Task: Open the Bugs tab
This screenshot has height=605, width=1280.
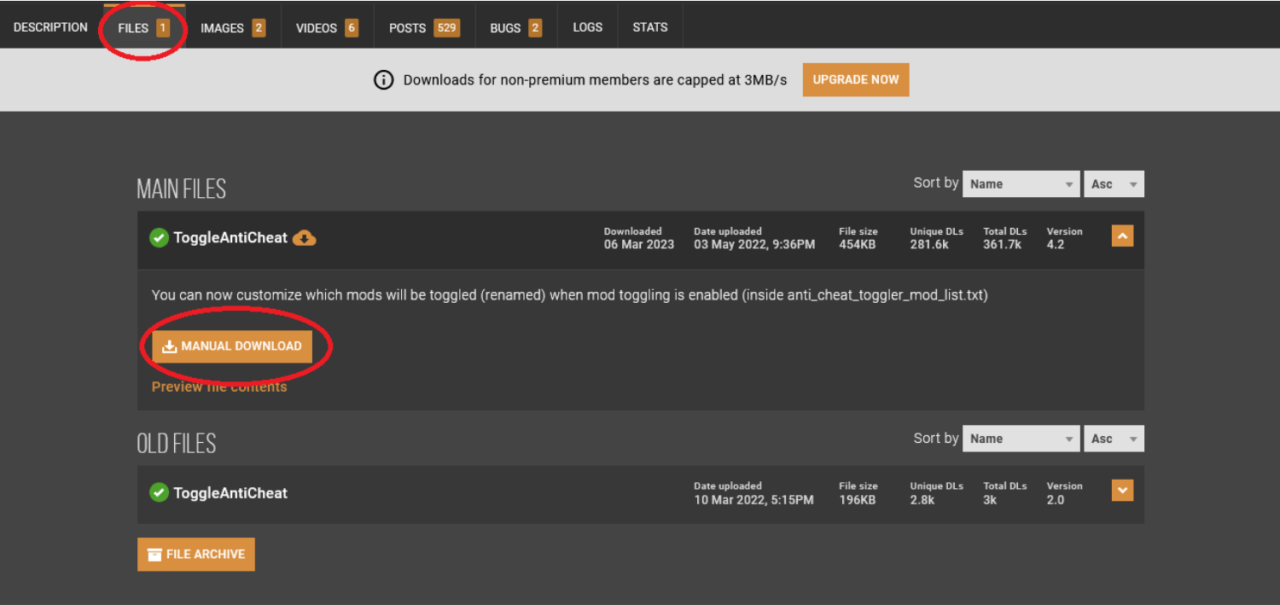Action: (515, 28)
